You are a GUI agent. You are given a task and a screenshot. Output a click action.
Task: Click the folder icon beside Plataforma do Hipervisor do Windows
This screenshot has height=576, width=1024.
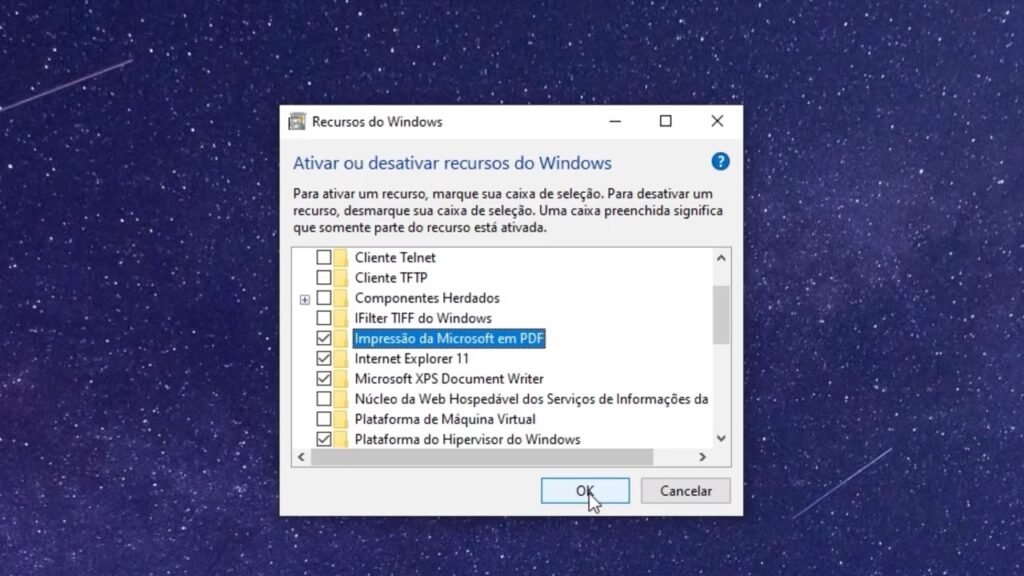tap(340, 439)
